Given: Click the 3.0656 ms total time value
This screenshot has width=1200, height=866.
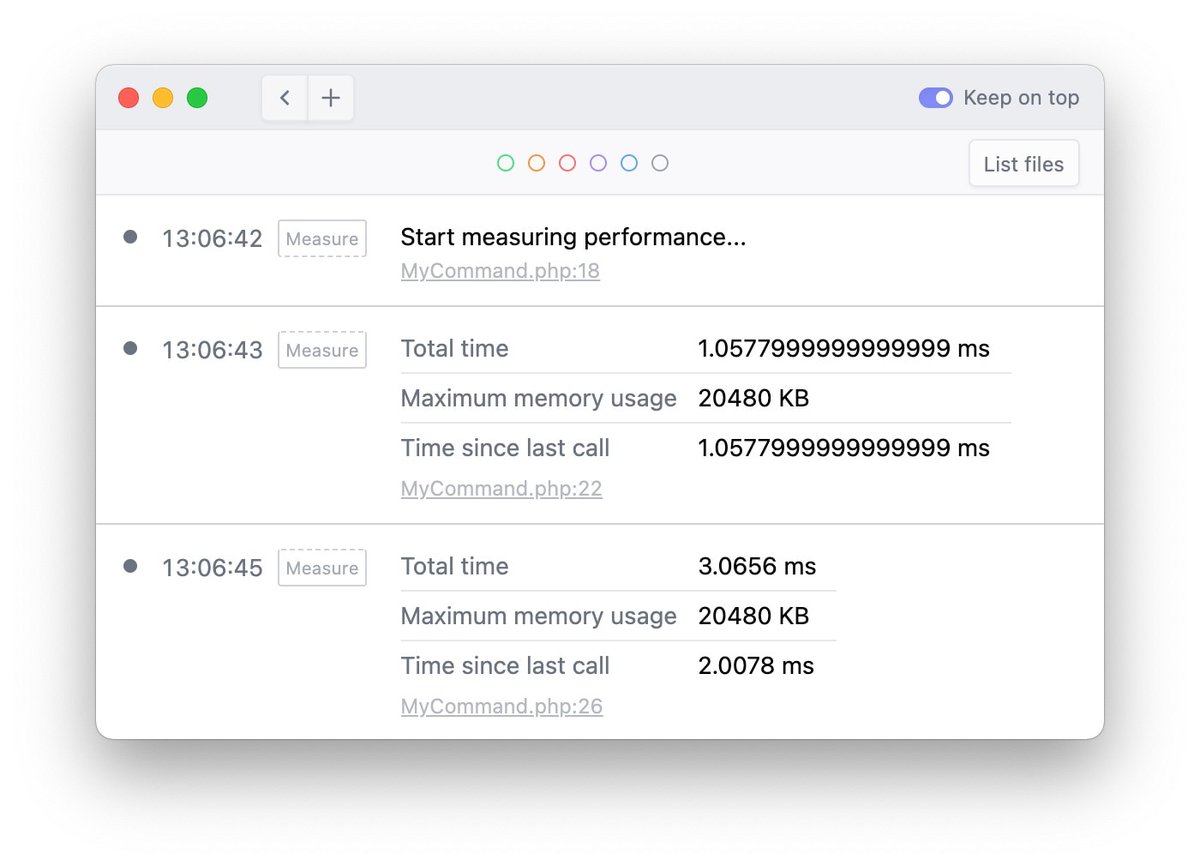Looking at the screenshot, I should (x=757, y=567).
